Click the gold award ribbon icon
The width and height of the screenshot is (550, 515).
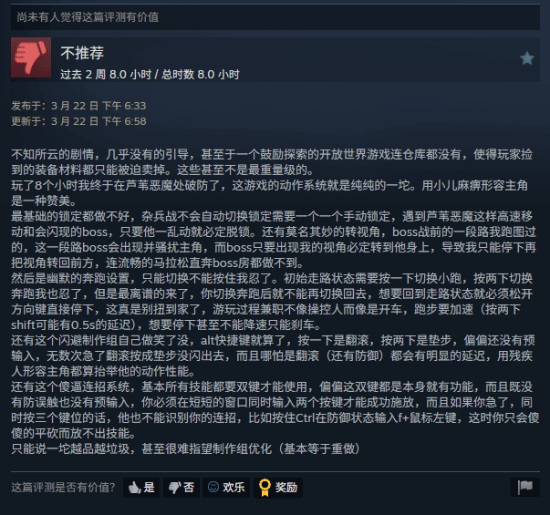265,488
